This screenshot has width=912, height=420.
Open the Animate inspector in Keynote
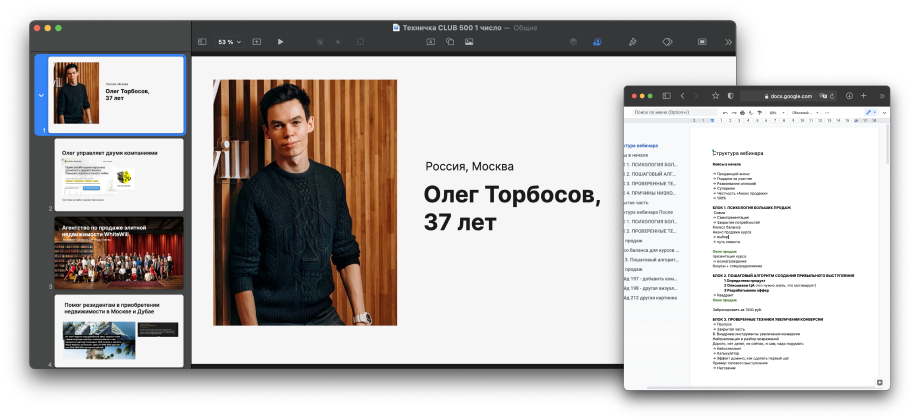click(x=668, y=42)
